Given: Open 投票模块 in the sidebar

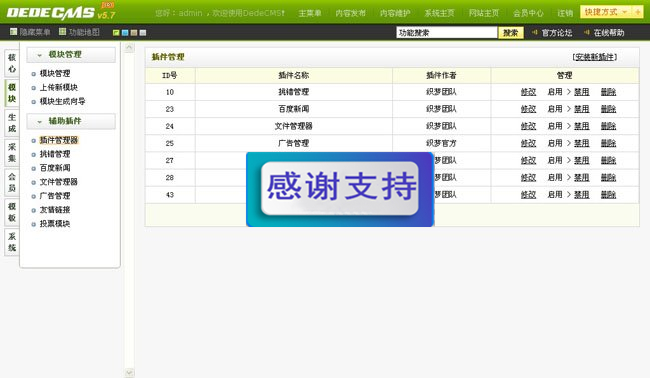Looking at the screenshot, I should tap(55, 224).
